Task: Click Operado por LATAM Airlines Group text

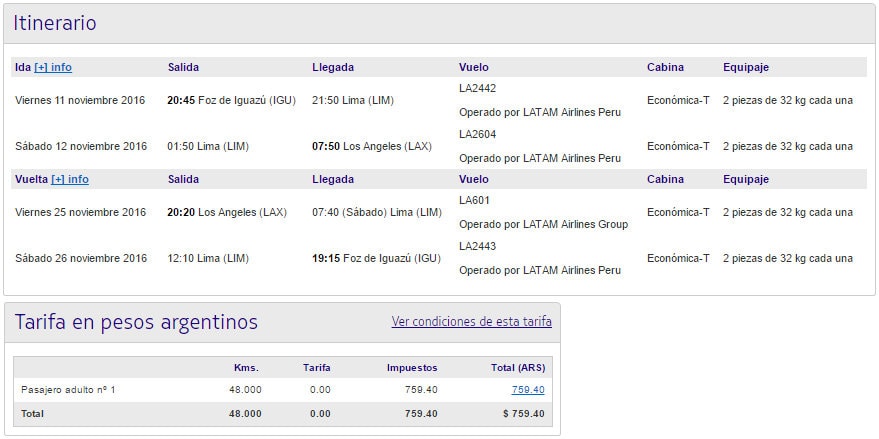Action: (x=544, y=224)
